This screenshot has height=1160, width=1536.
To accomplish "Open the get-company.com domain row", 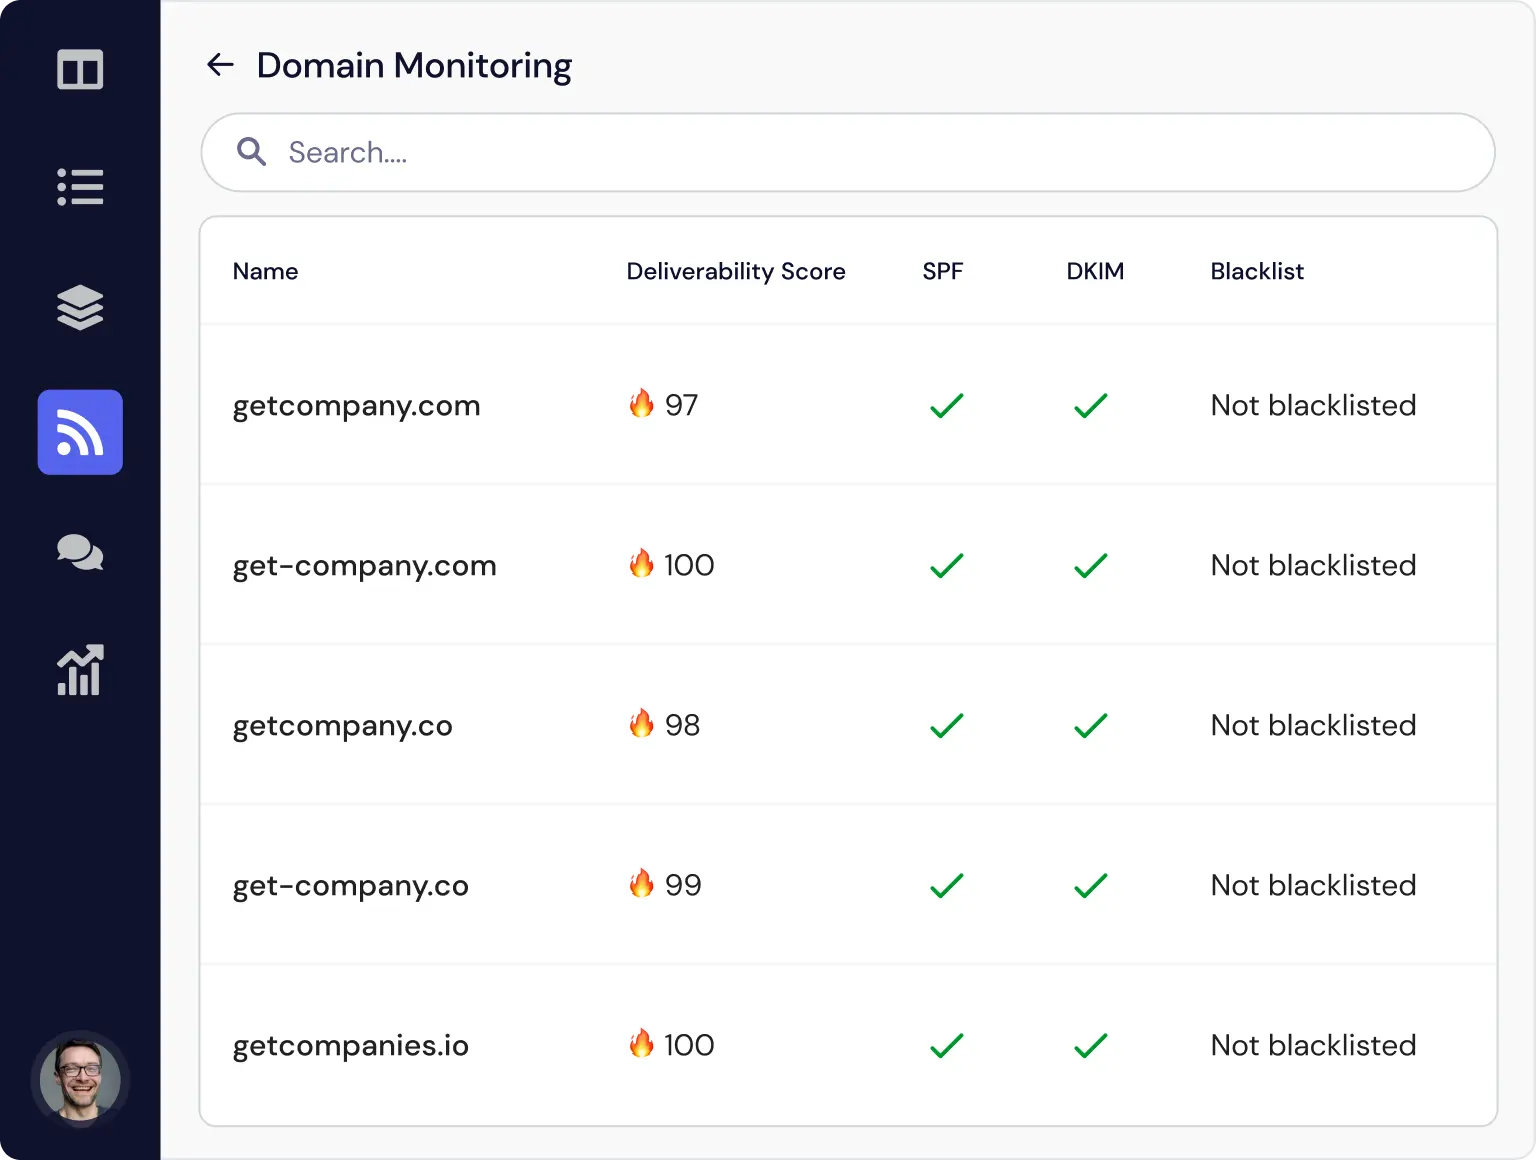I will (x=848, y=565).
